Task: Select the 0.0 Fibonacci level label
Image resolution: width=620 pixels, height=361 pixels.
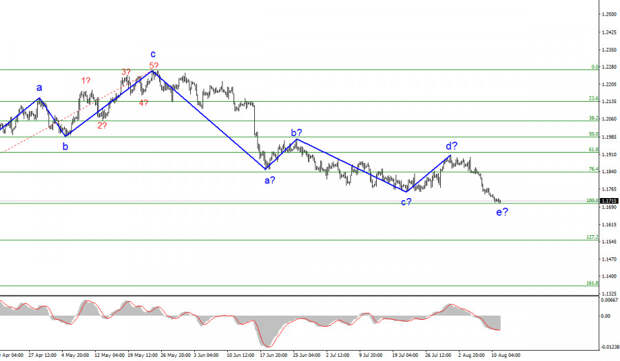Action: [x=595, y=67]
